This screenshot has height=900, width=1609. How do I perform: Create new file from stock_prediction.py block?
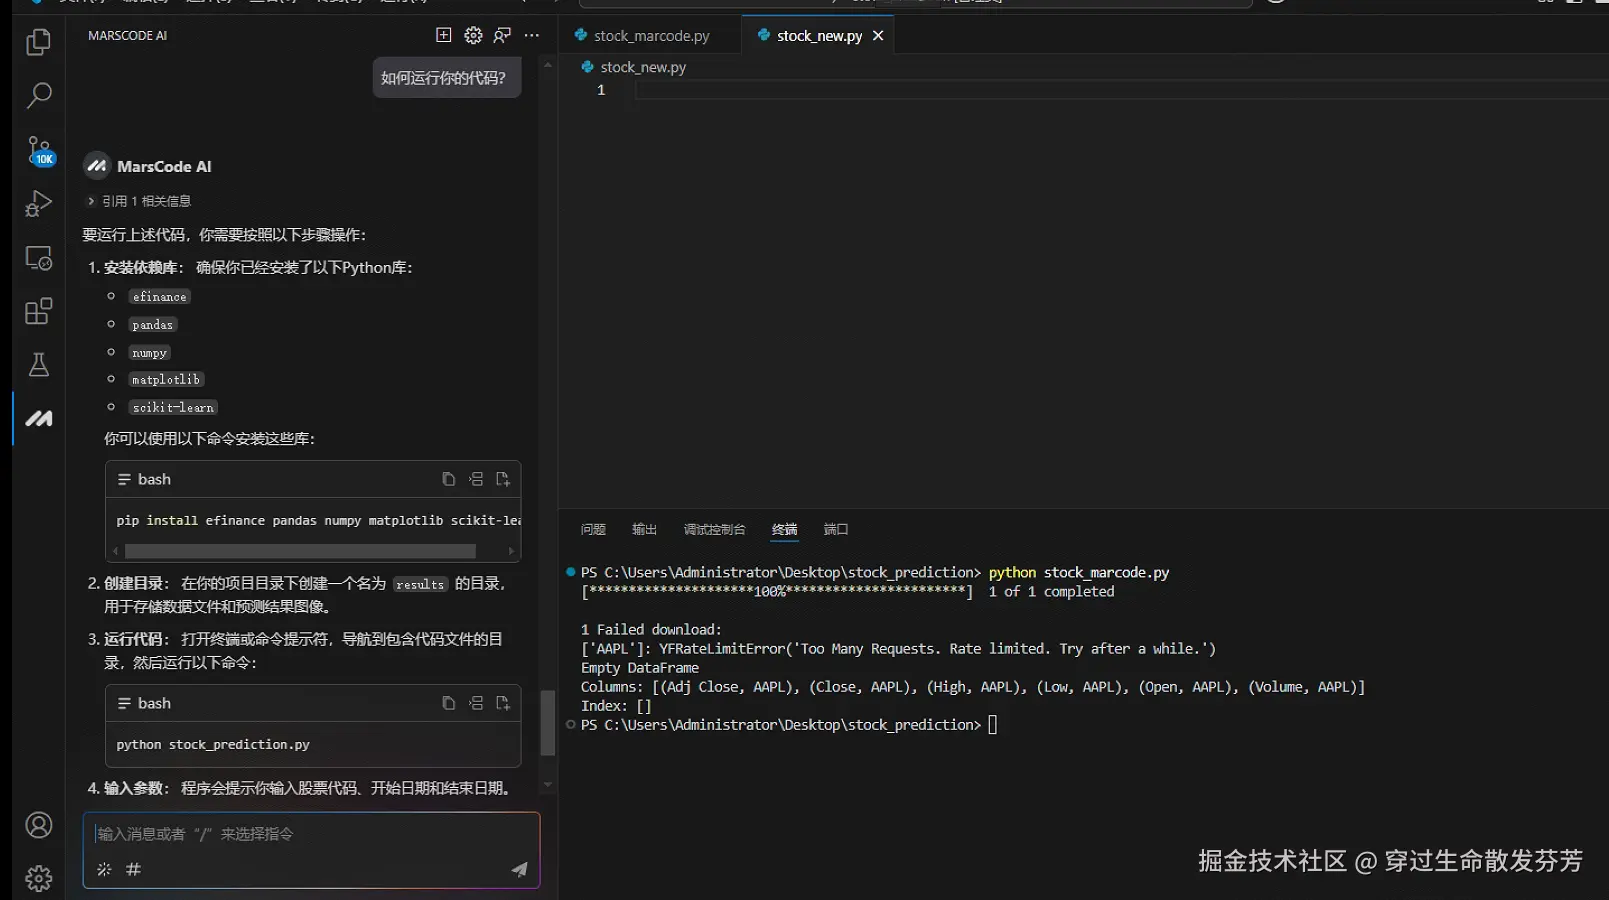coord(503,703)
